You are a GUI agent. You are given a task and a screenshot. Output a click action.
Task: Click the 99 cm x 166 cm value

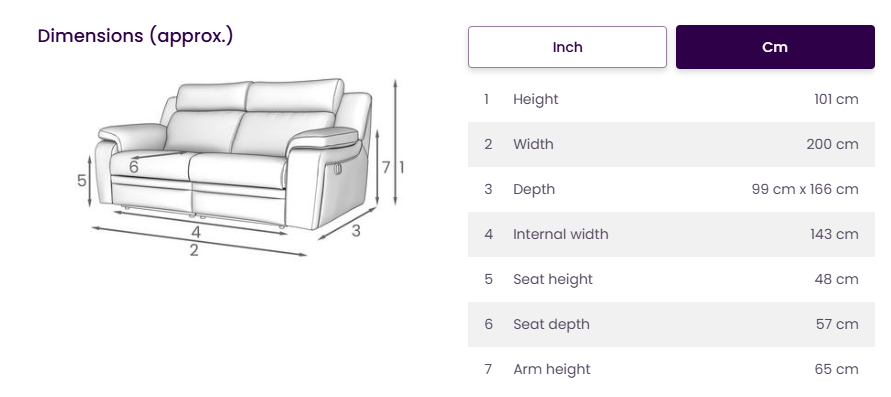pyautogui.click(x=805, y=189)
